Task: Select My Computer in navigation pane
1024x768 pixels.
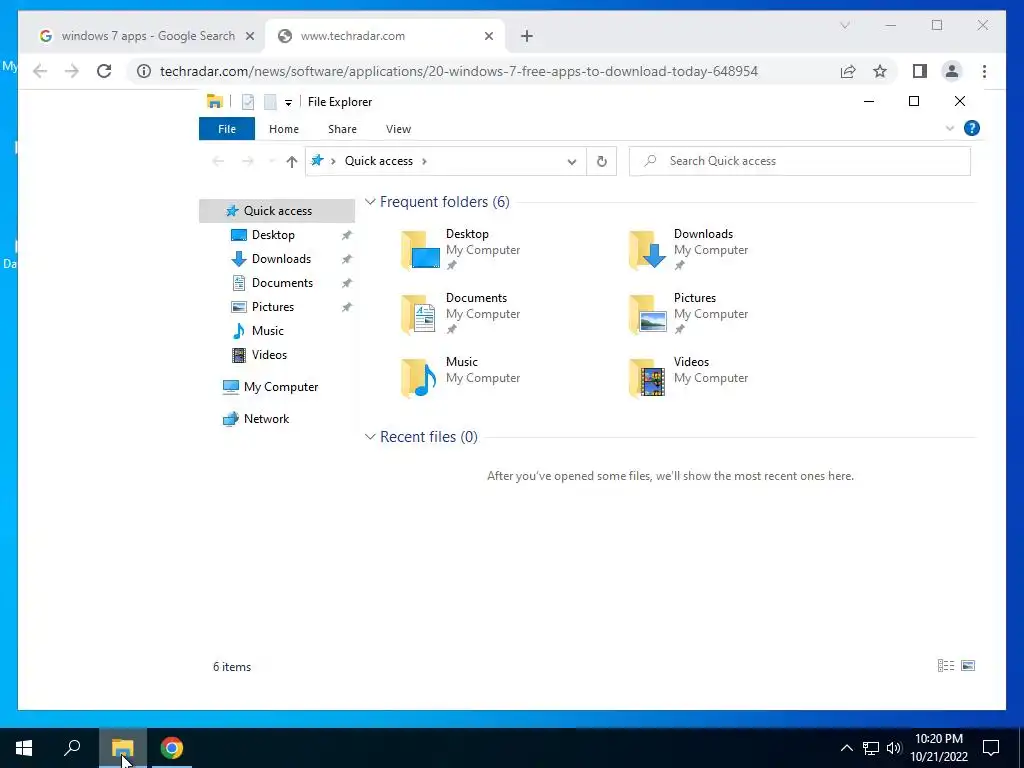Action: [280, 387]
